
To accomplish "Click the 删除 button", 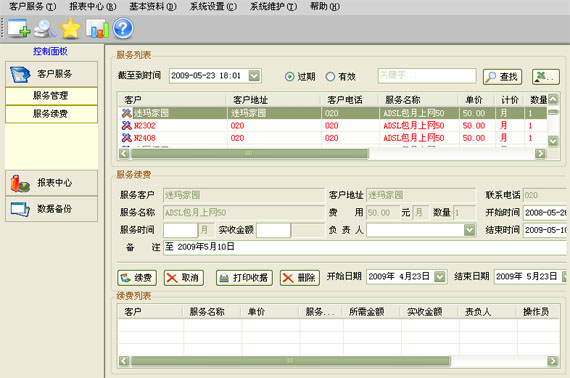I will 300,278.
